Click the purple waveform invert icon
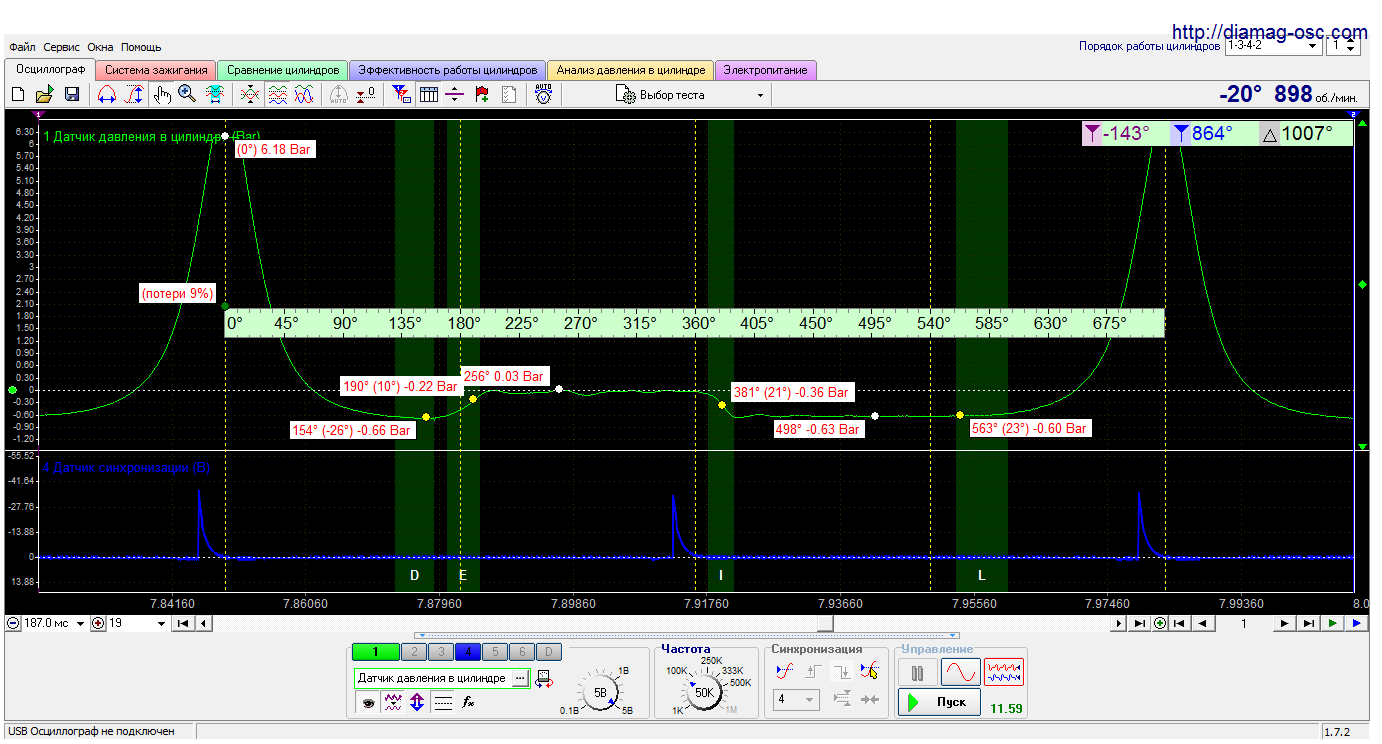The width and height of the screenshot is (1382, 744). pyautogui.click(x=393, y=702)
